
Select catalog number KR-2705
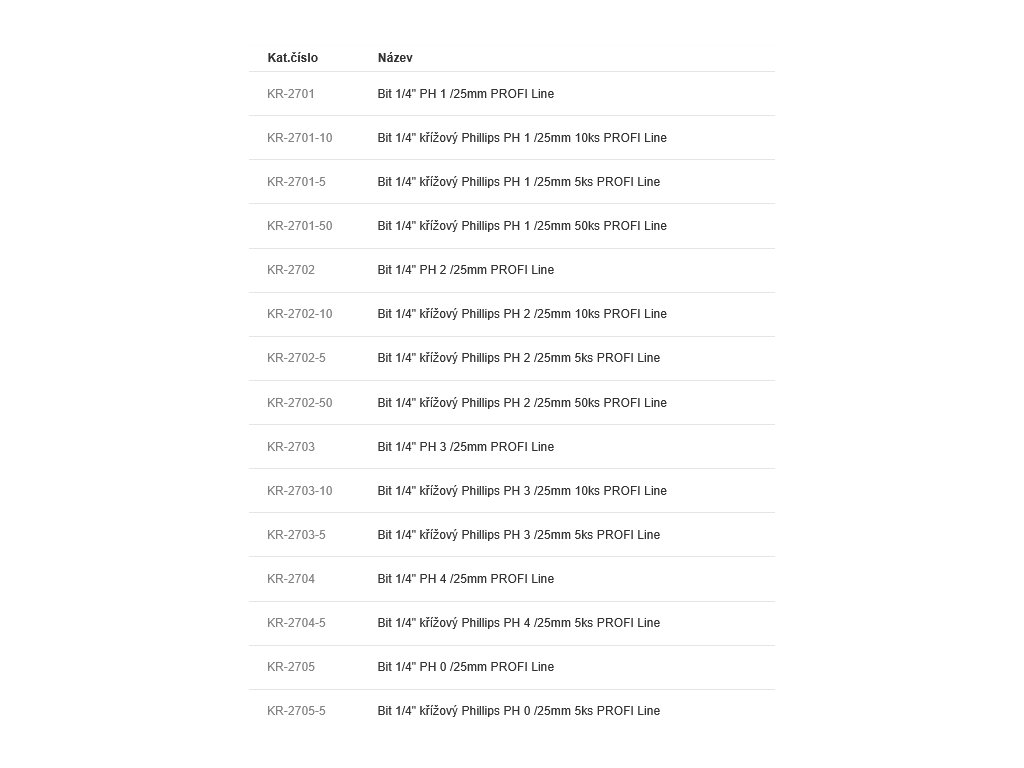point(291,667)
